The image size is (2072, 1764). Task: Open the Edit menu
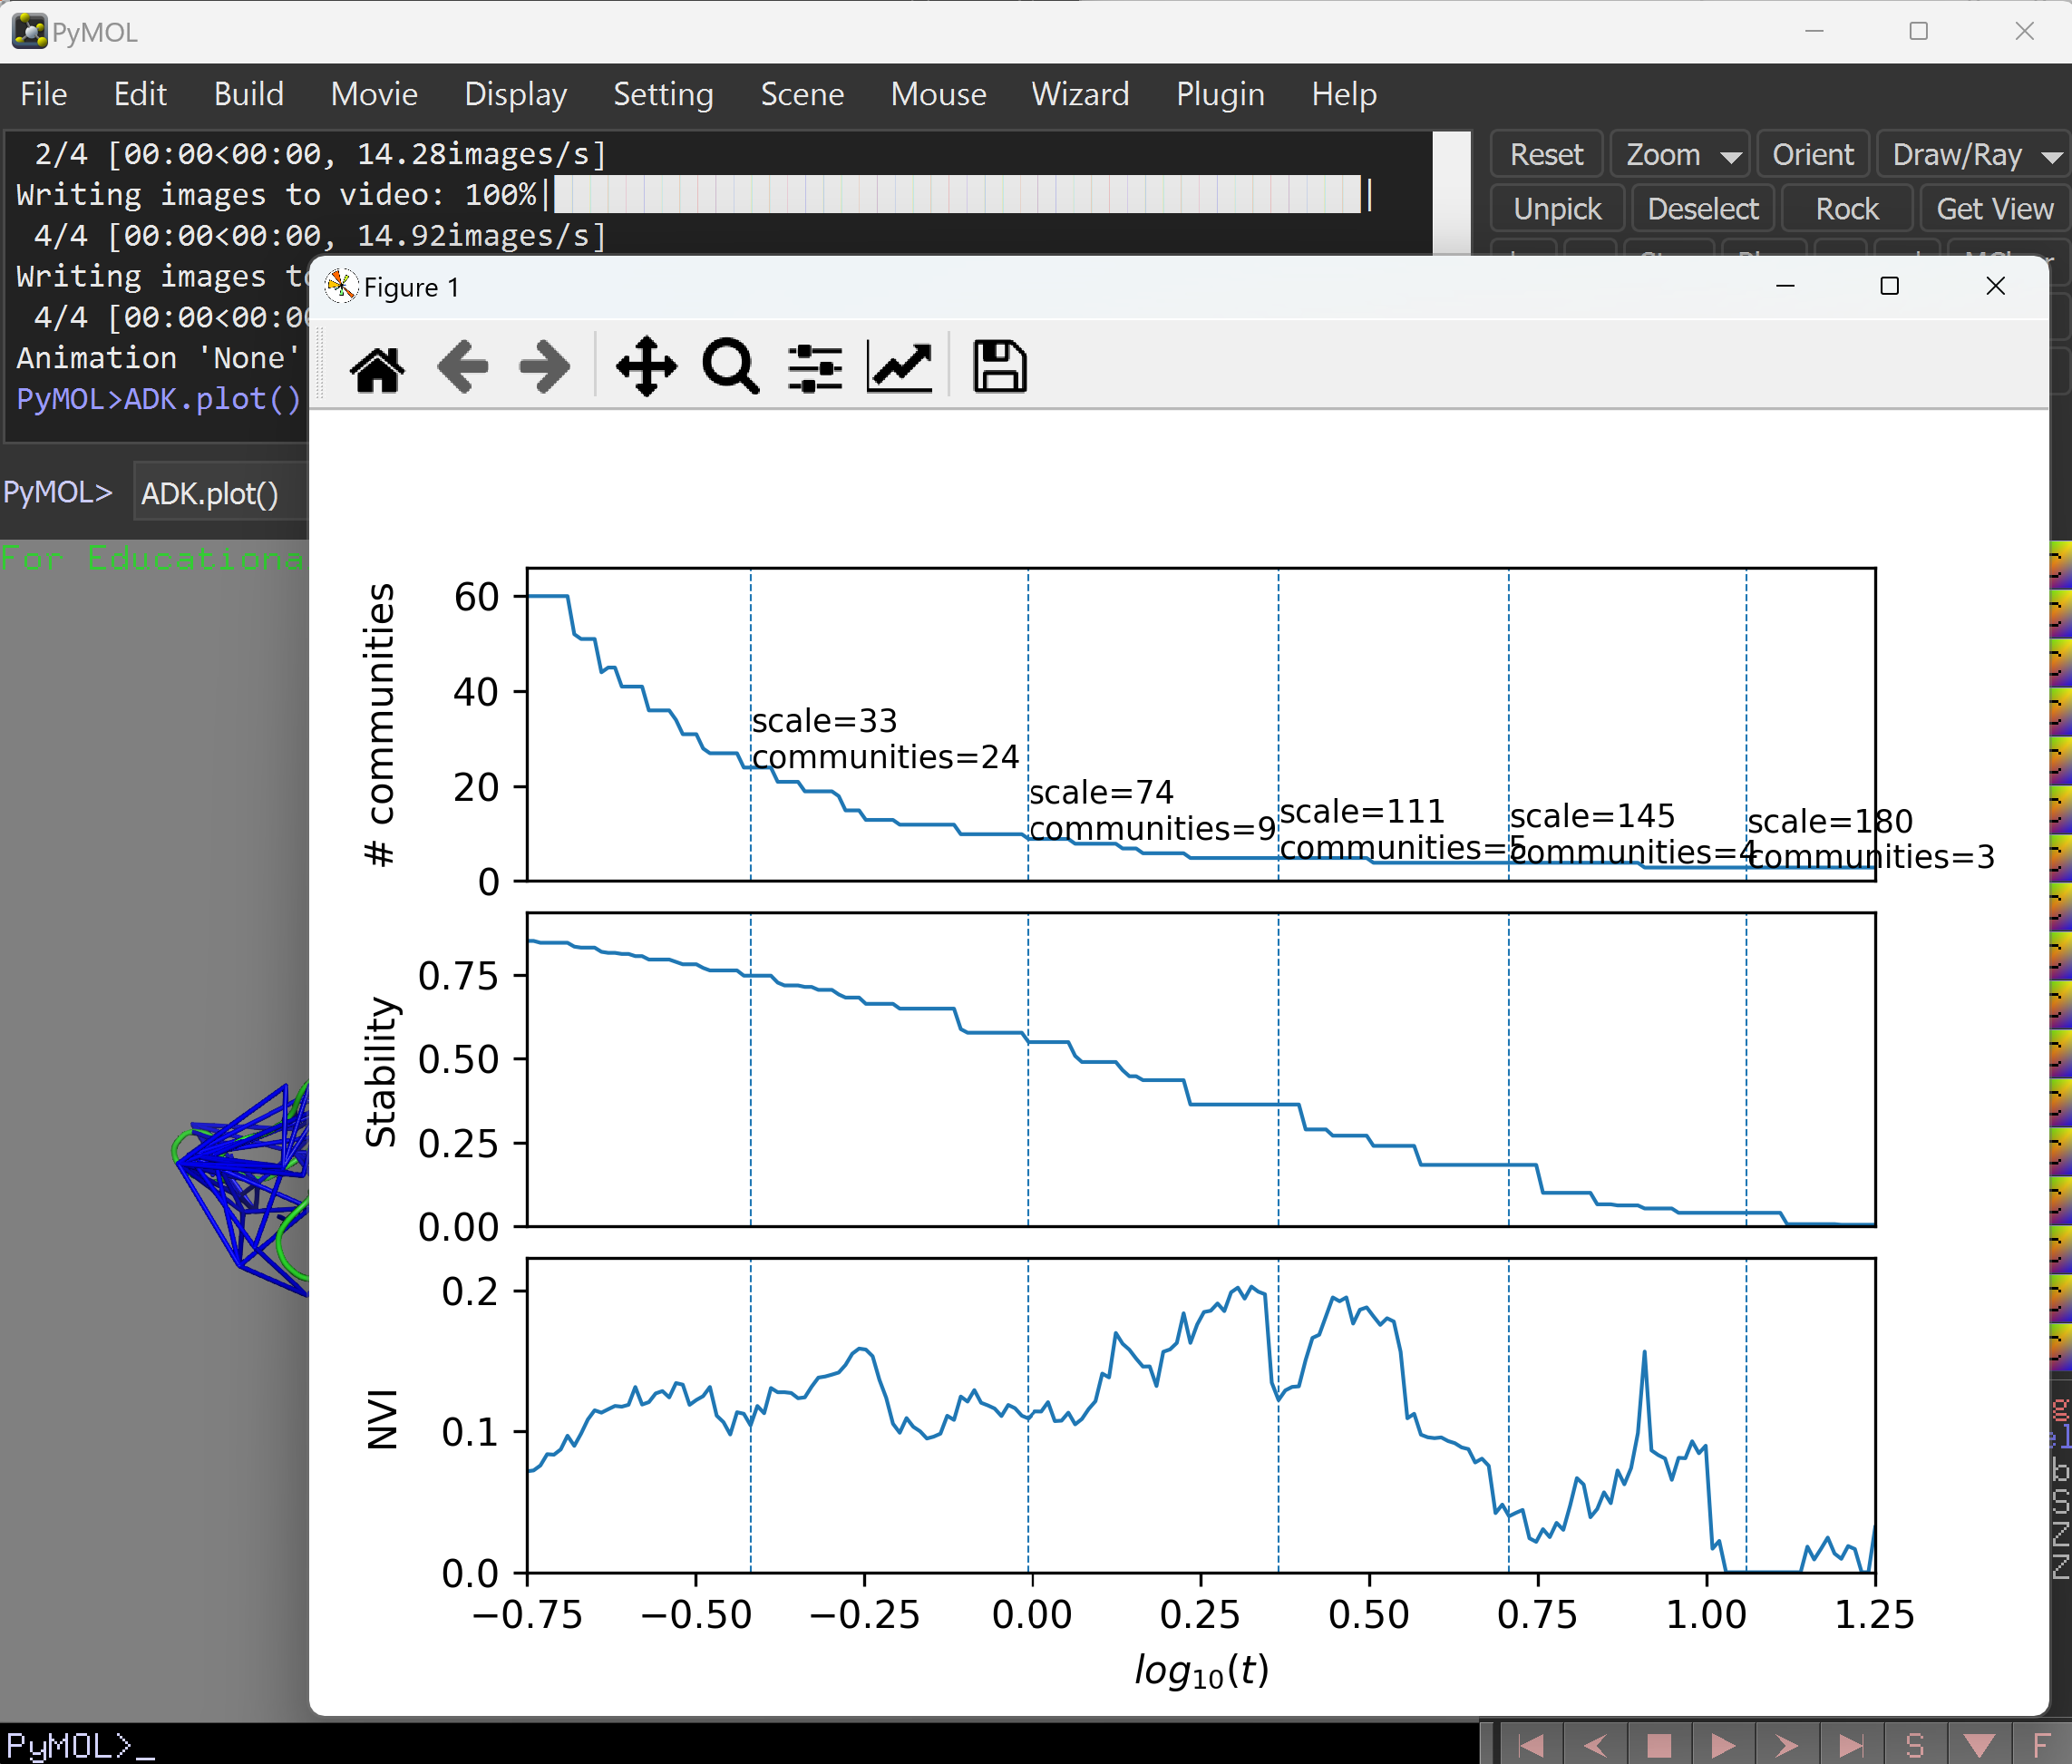140,94
